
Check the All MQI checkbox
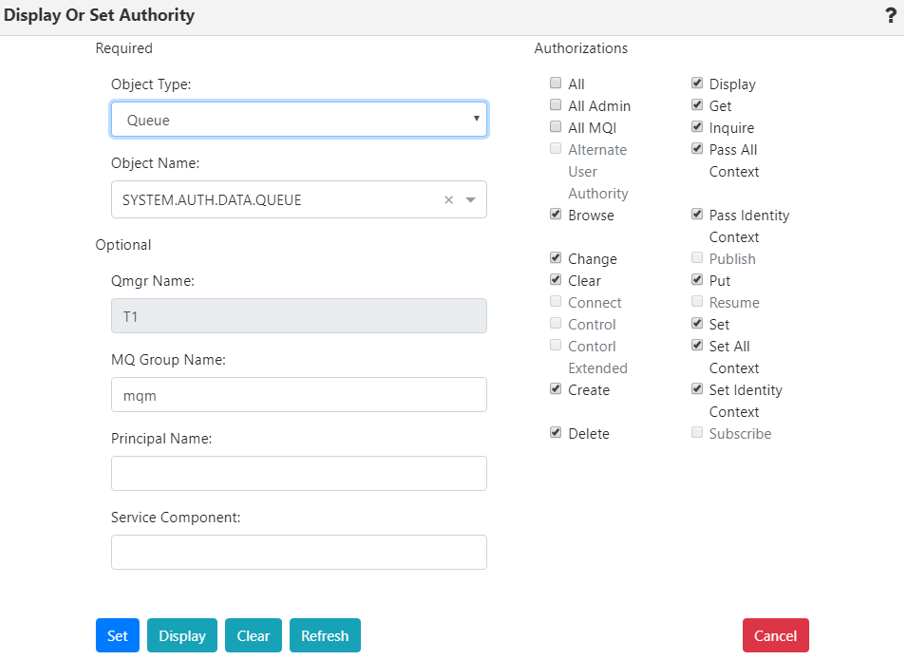pos(556,127)
